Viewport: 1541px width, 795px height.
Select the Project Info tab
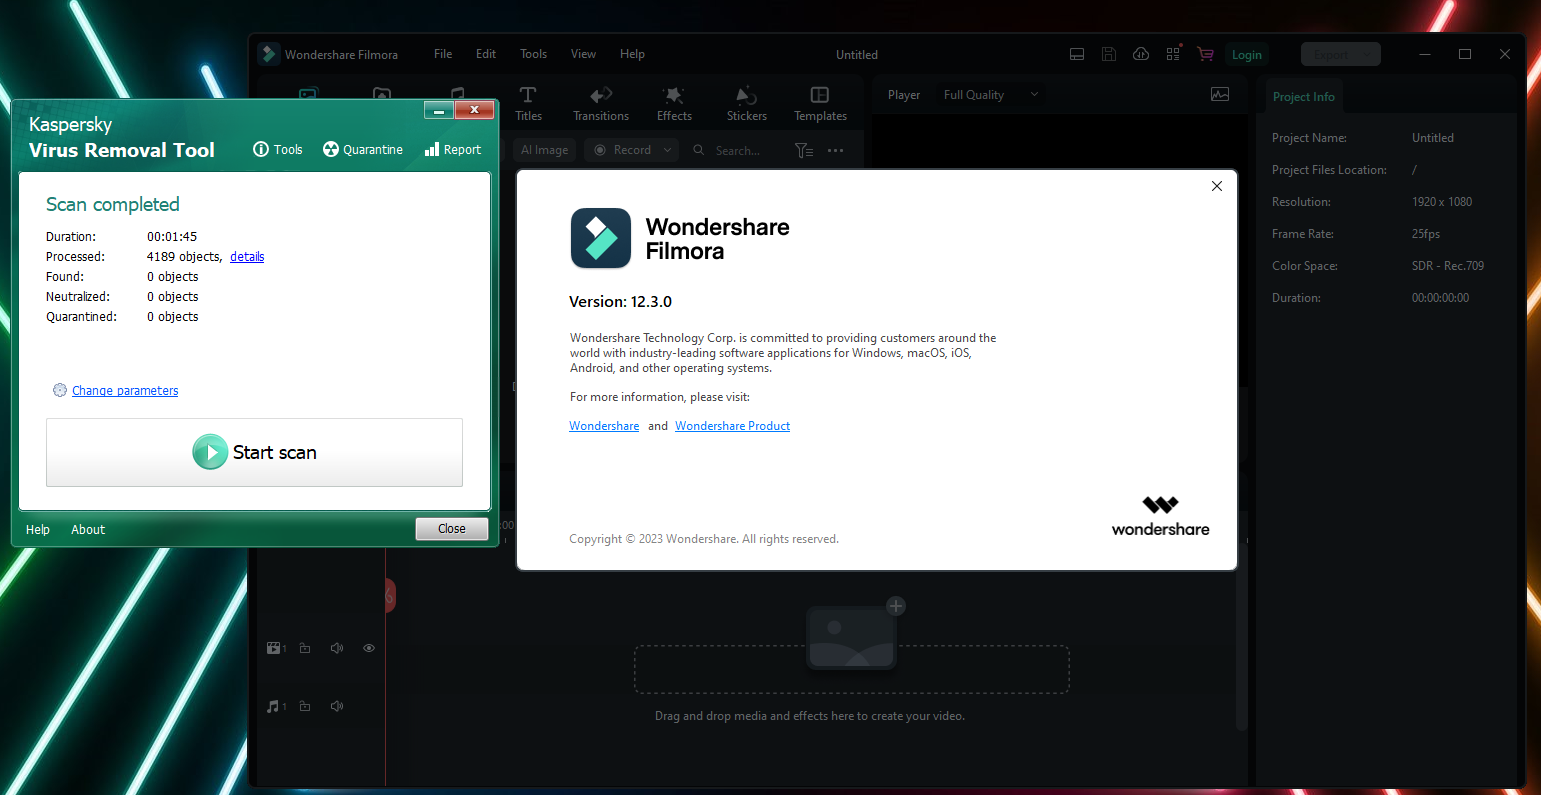(x=1303, y=97)
